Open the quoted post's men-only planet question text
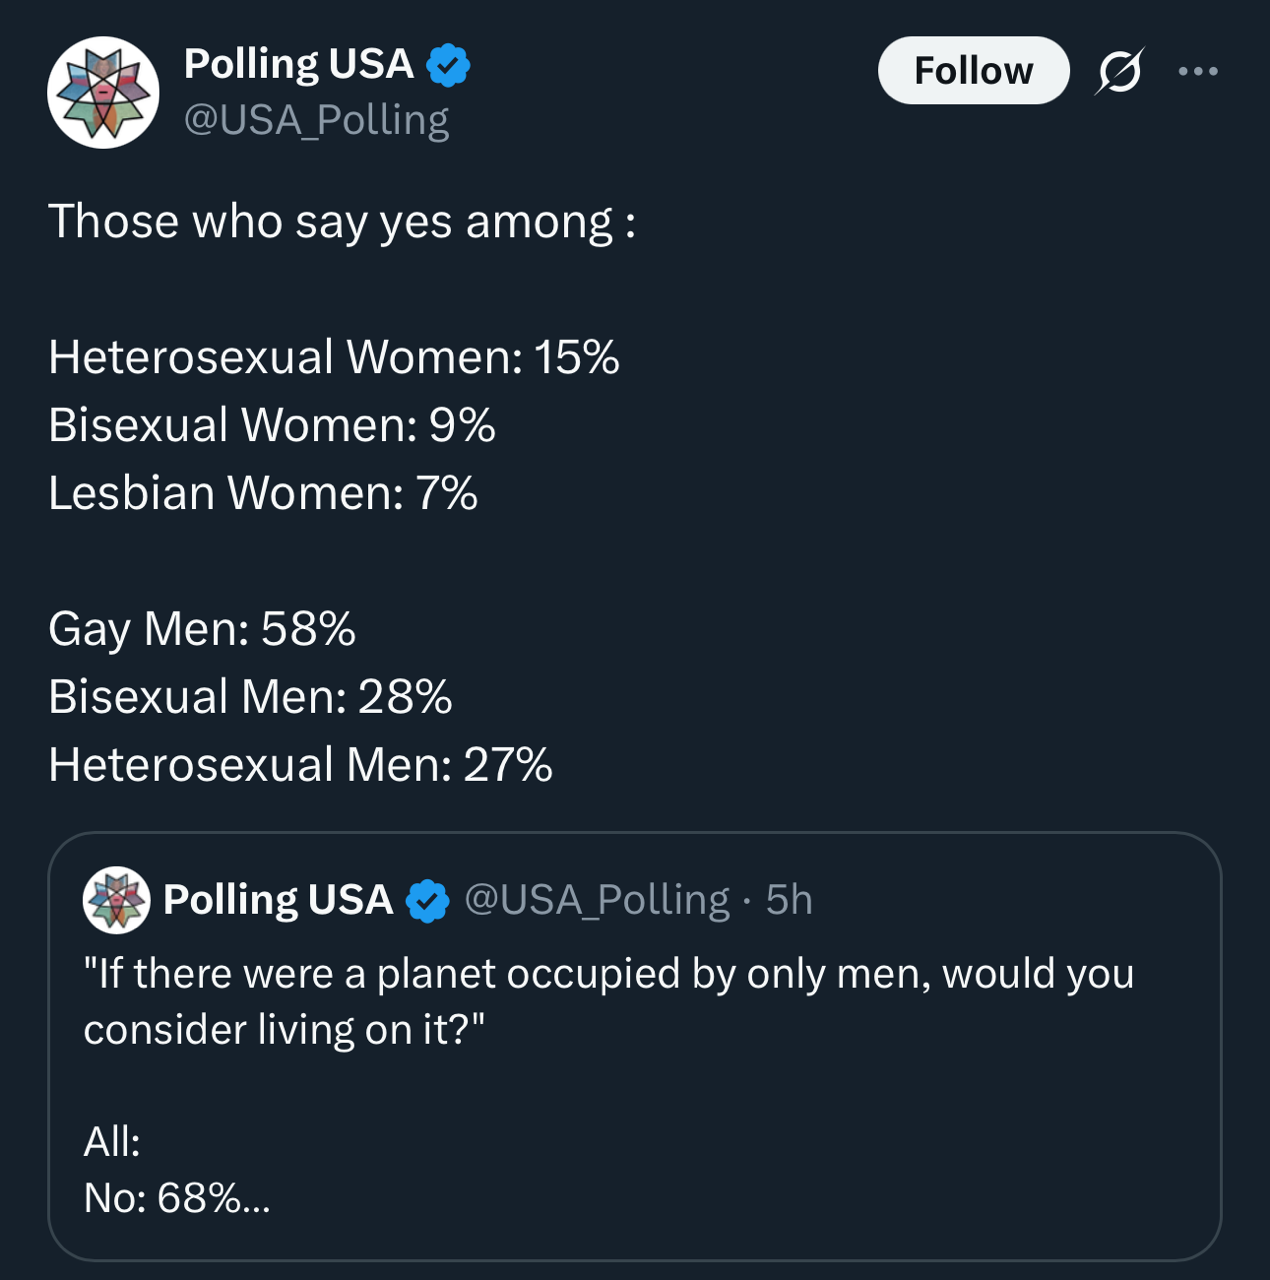Image resolution: width=1270 pixels, height=1280 pixels. point(608,1001)
